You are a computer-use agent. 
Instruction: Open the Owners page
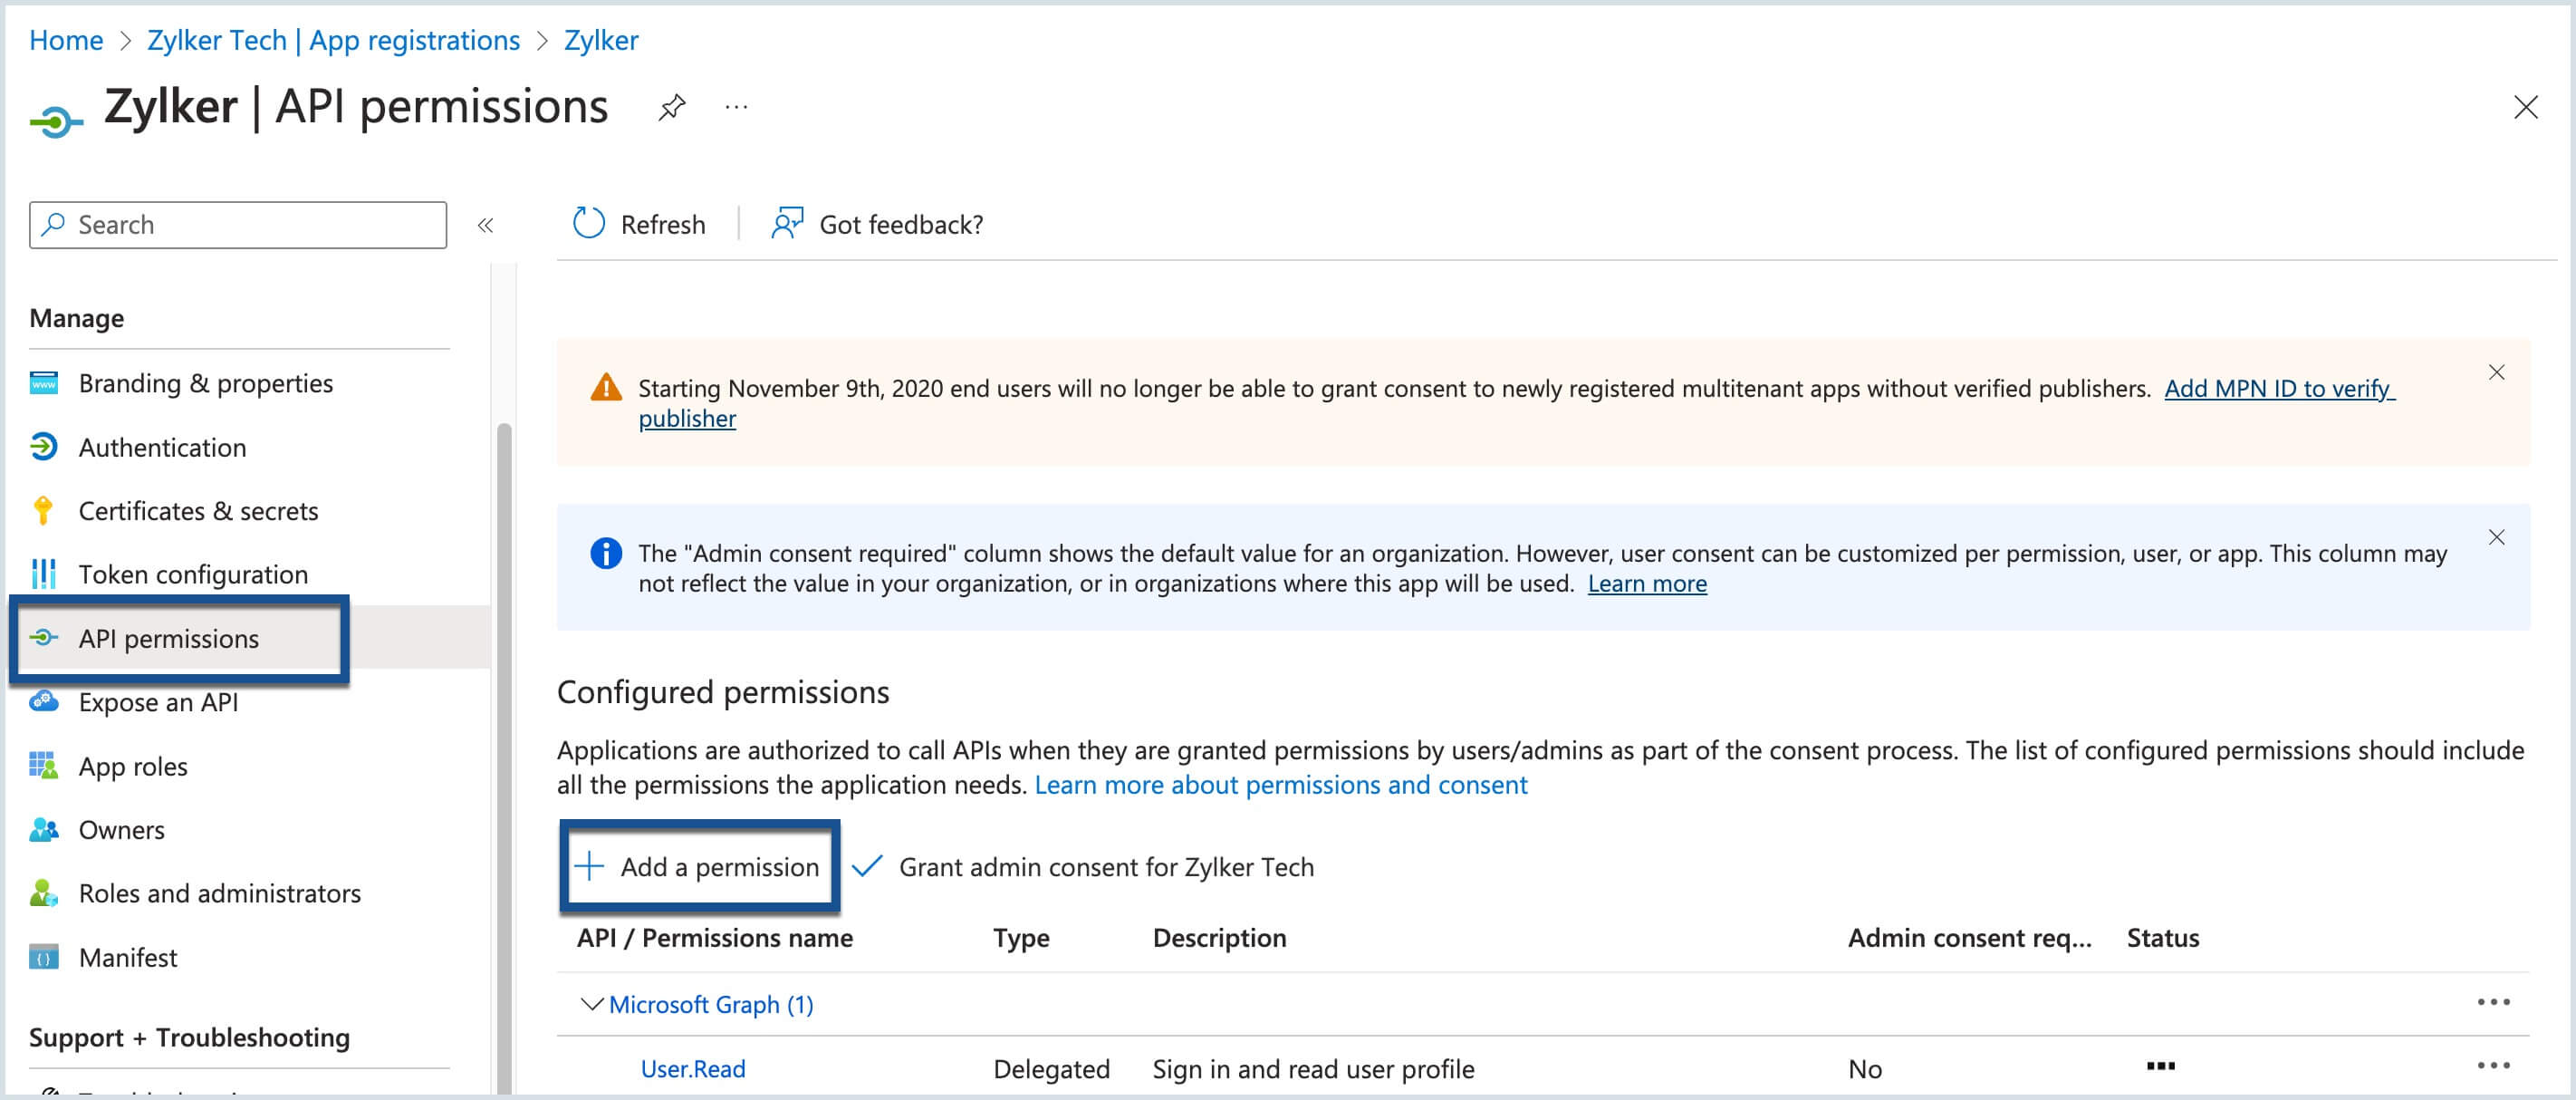click(121, 830)
